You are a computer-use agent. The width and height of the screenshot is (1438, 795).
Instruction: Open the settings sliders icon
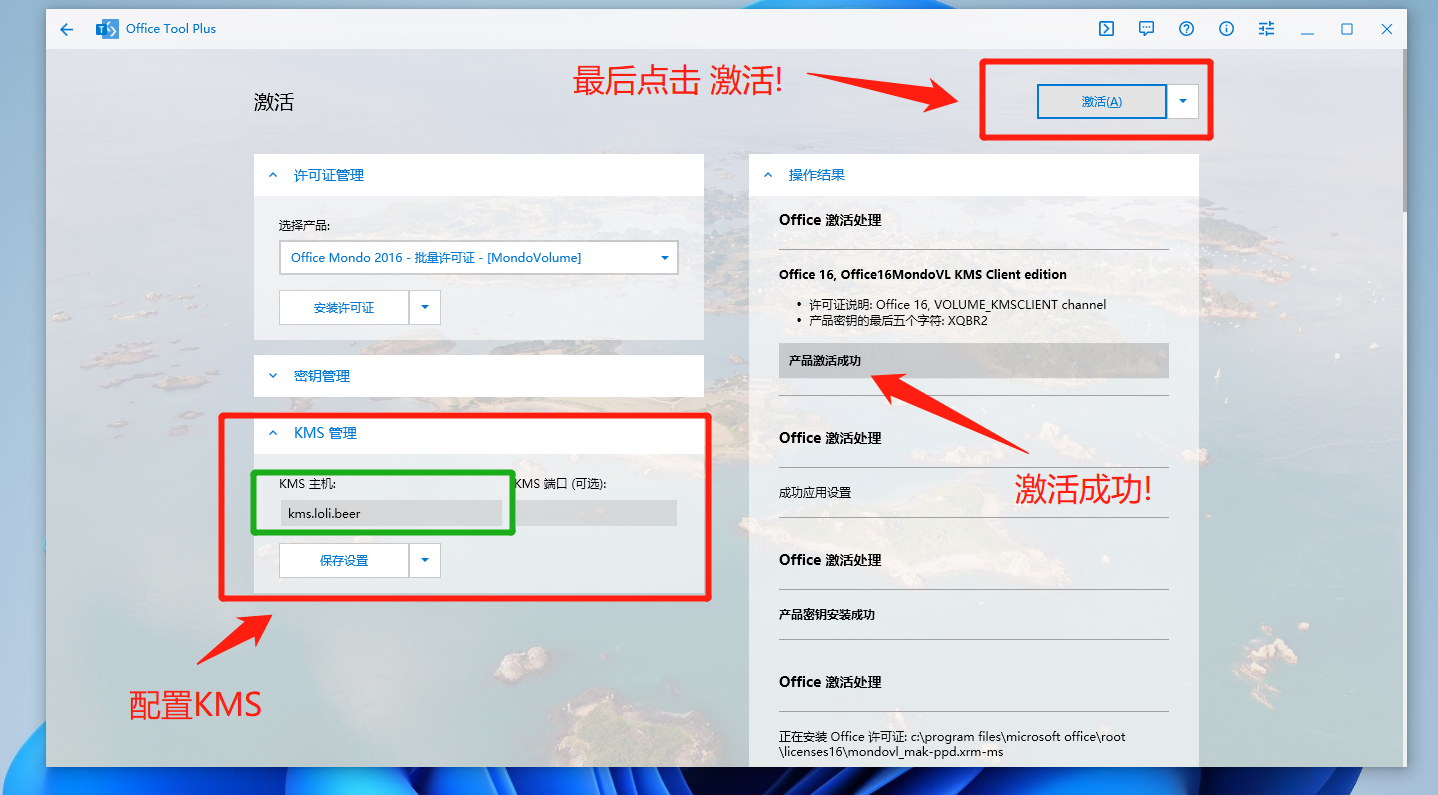click(1266, 29)
